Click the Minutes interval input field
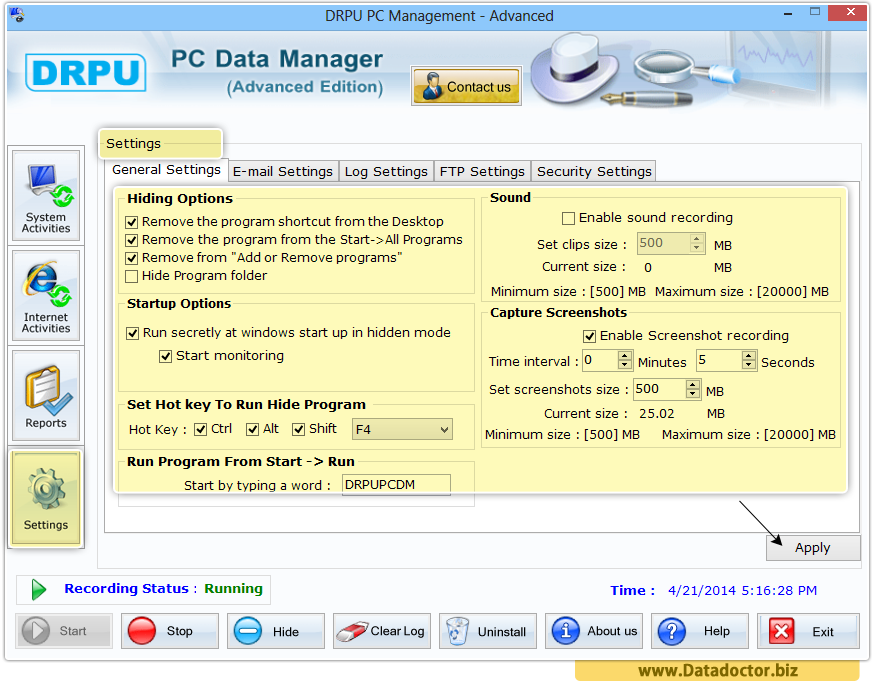This screenshot has height=681, width=872. tap(601, 360)
